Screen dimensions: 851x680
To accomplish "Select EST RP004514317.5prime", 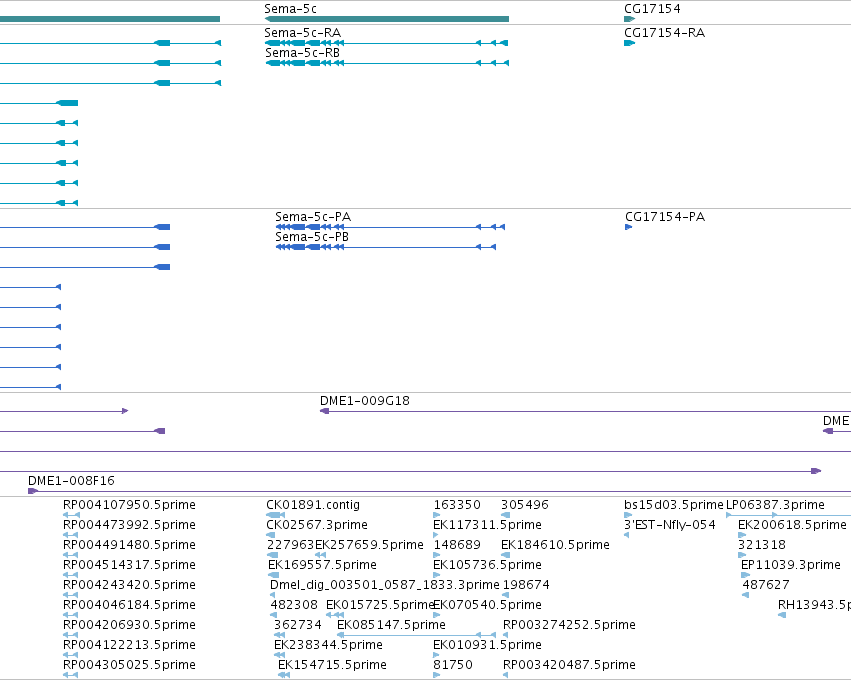I will pos(129,565).
